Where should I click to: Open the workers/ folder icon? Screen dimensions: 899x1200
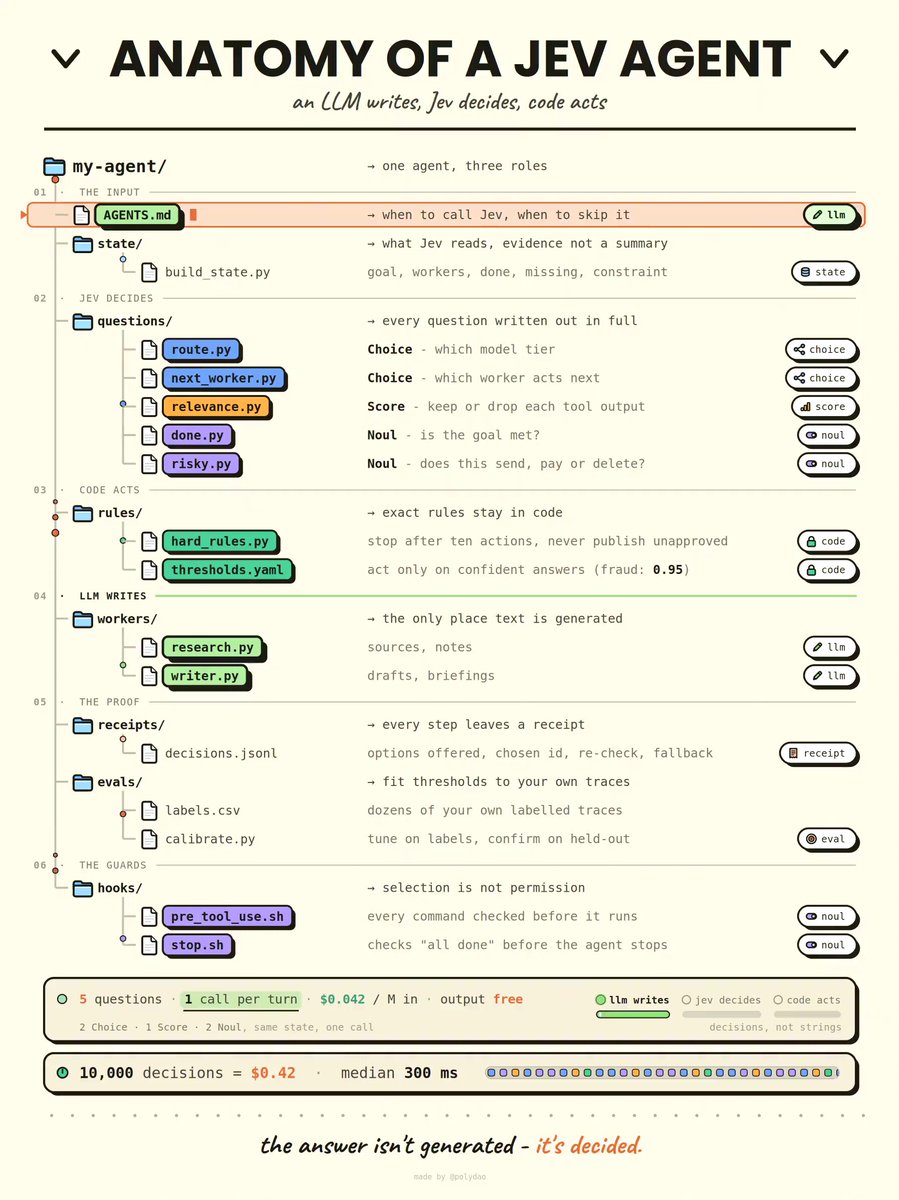click(x=82, y=619)
